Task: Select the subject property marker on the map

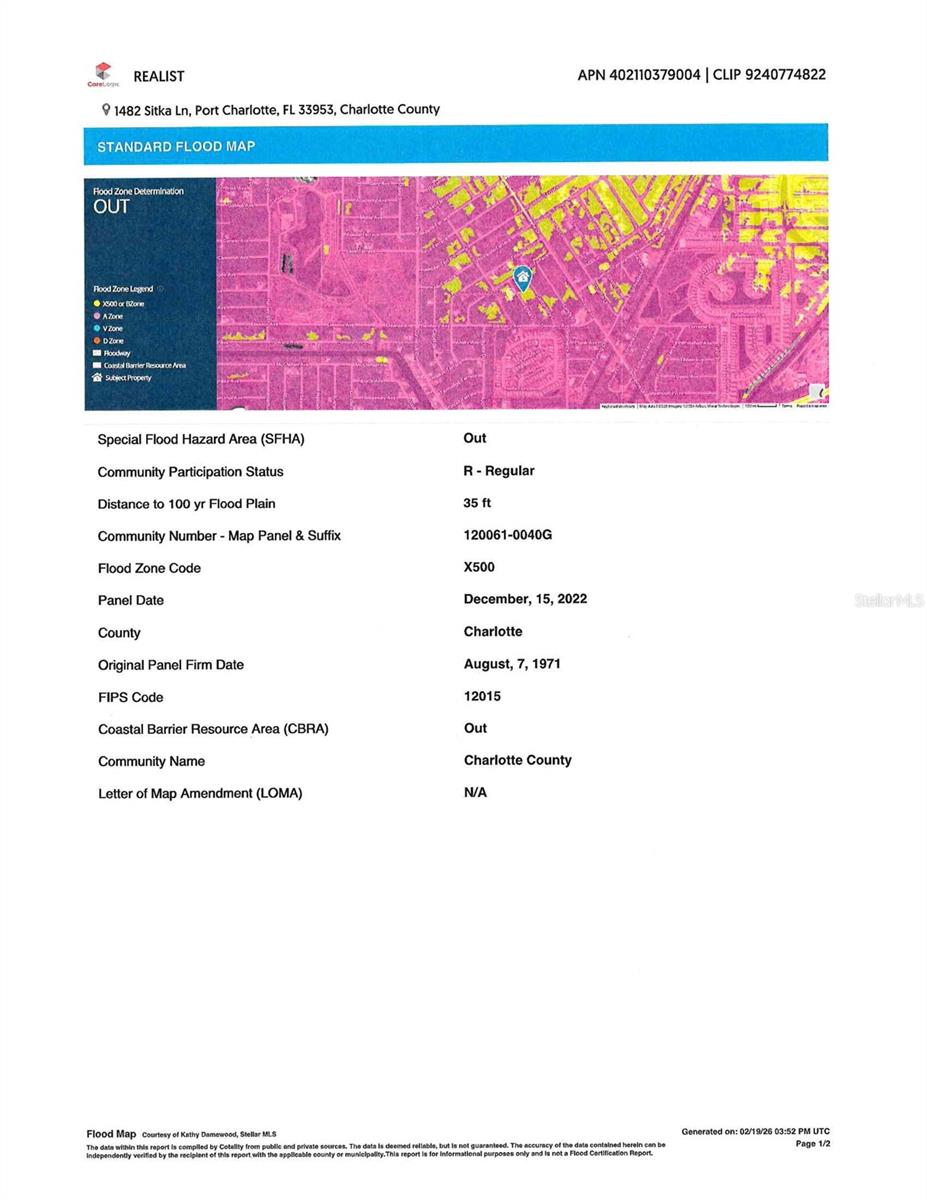Action: [521, 277]
